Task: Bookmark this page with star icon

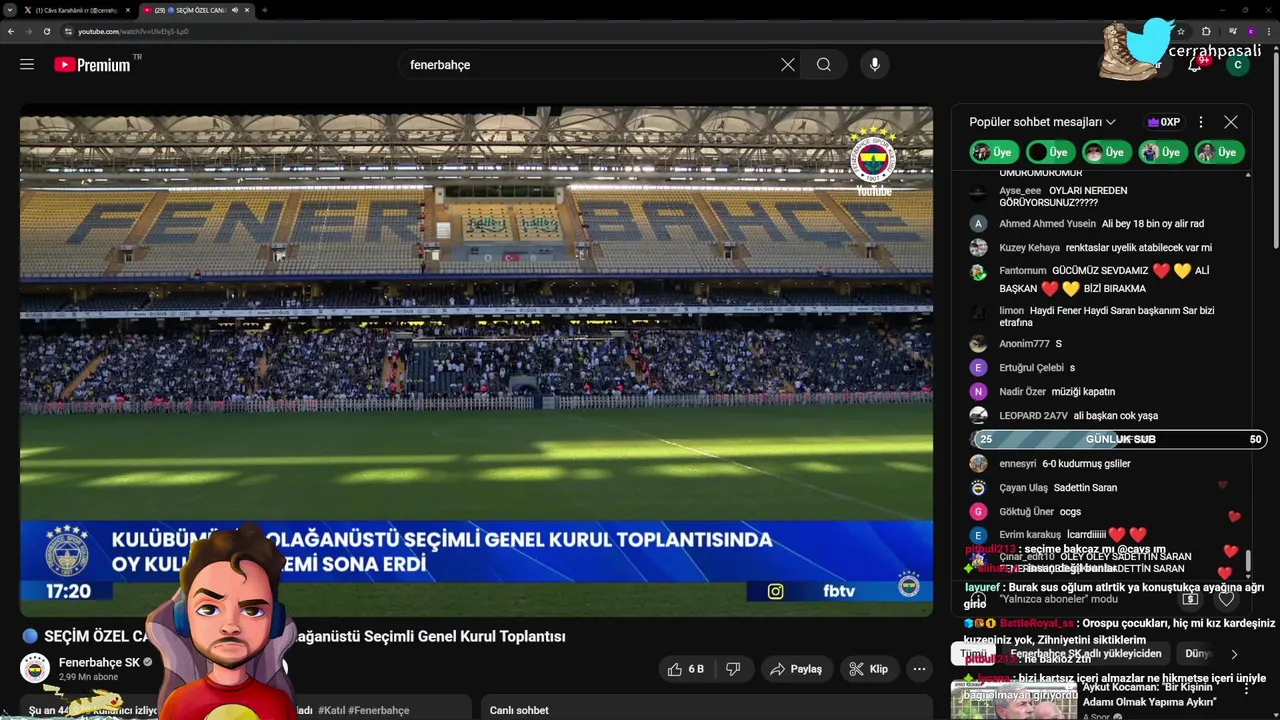Action: click(x=1181, y=31)
